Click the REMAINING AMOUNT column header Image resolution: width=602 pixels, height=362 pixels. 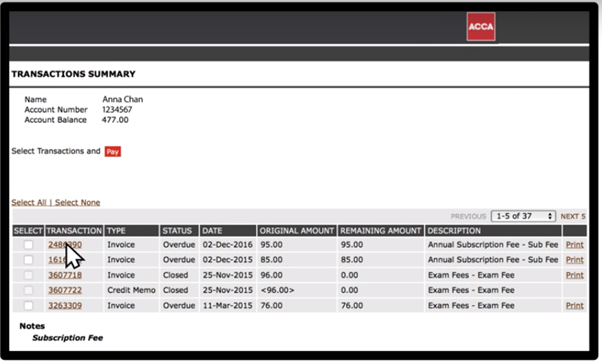(x=380, y=231)
